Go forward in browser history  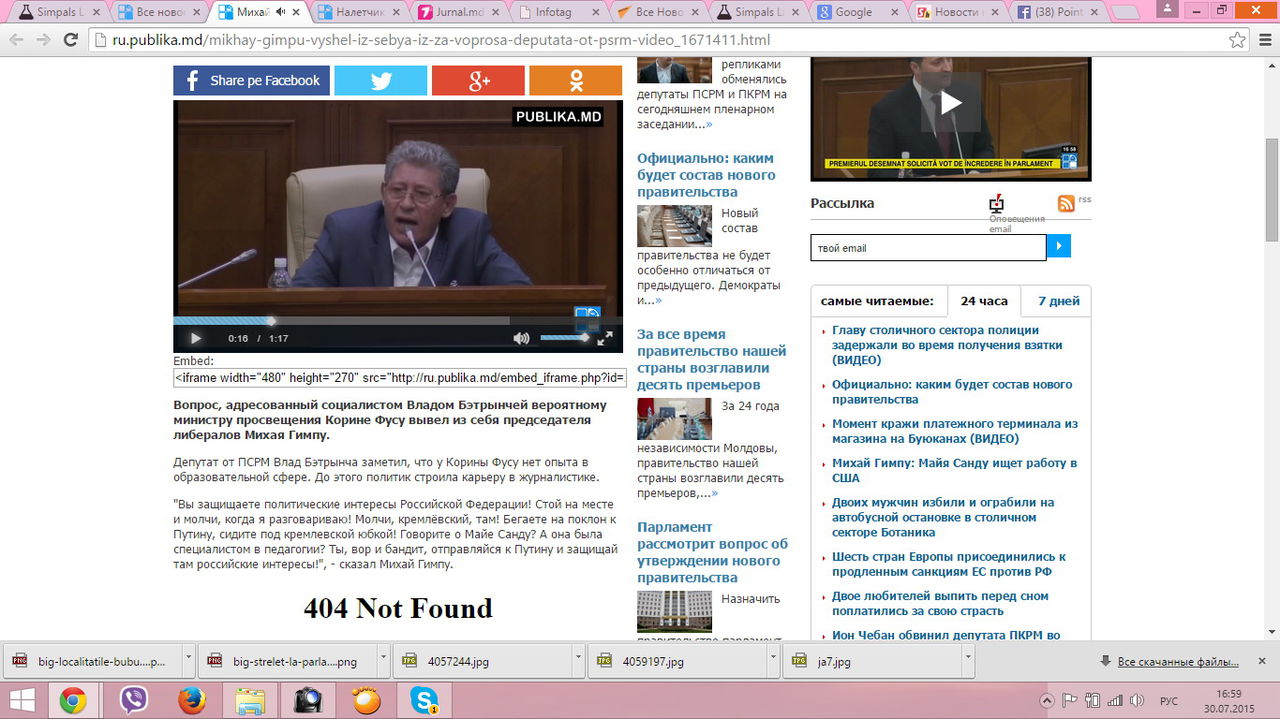click(43, 40)
